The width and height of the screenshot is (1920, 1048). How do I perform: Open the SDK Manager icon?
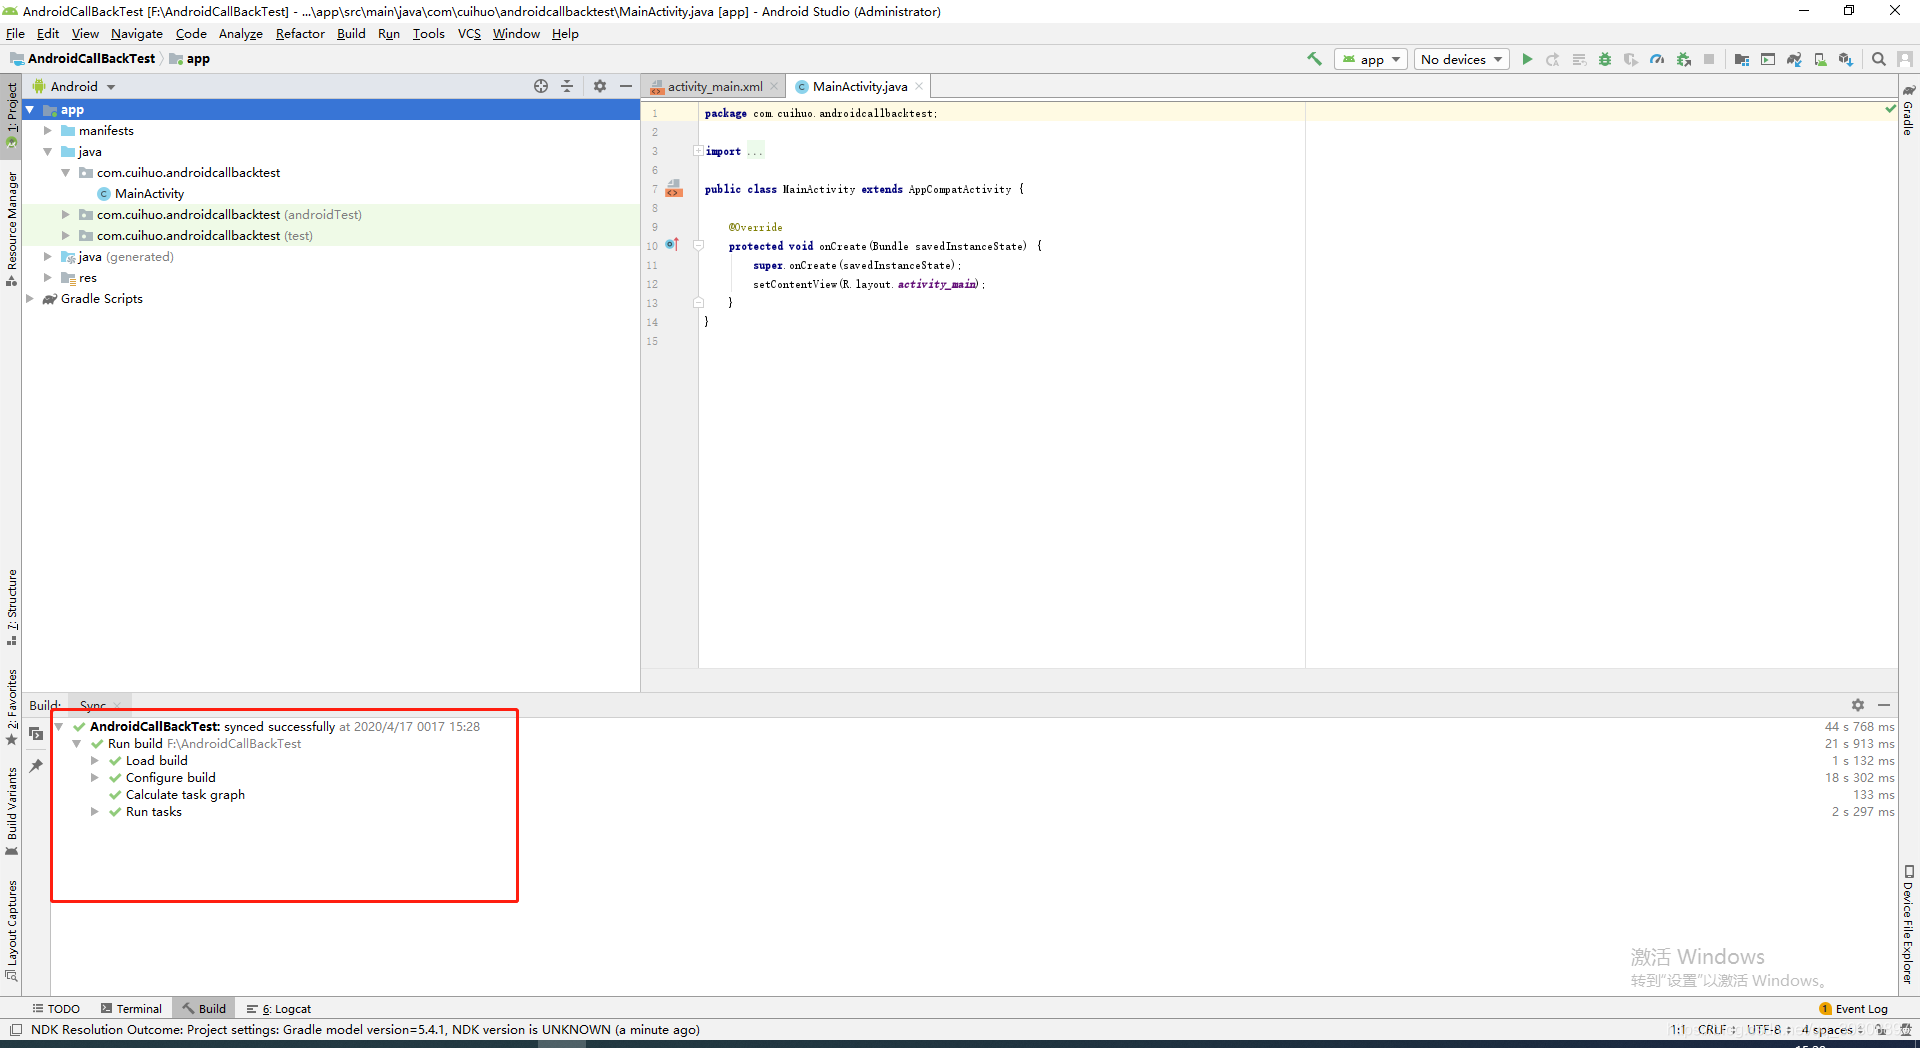click(x=1846, y=59)
